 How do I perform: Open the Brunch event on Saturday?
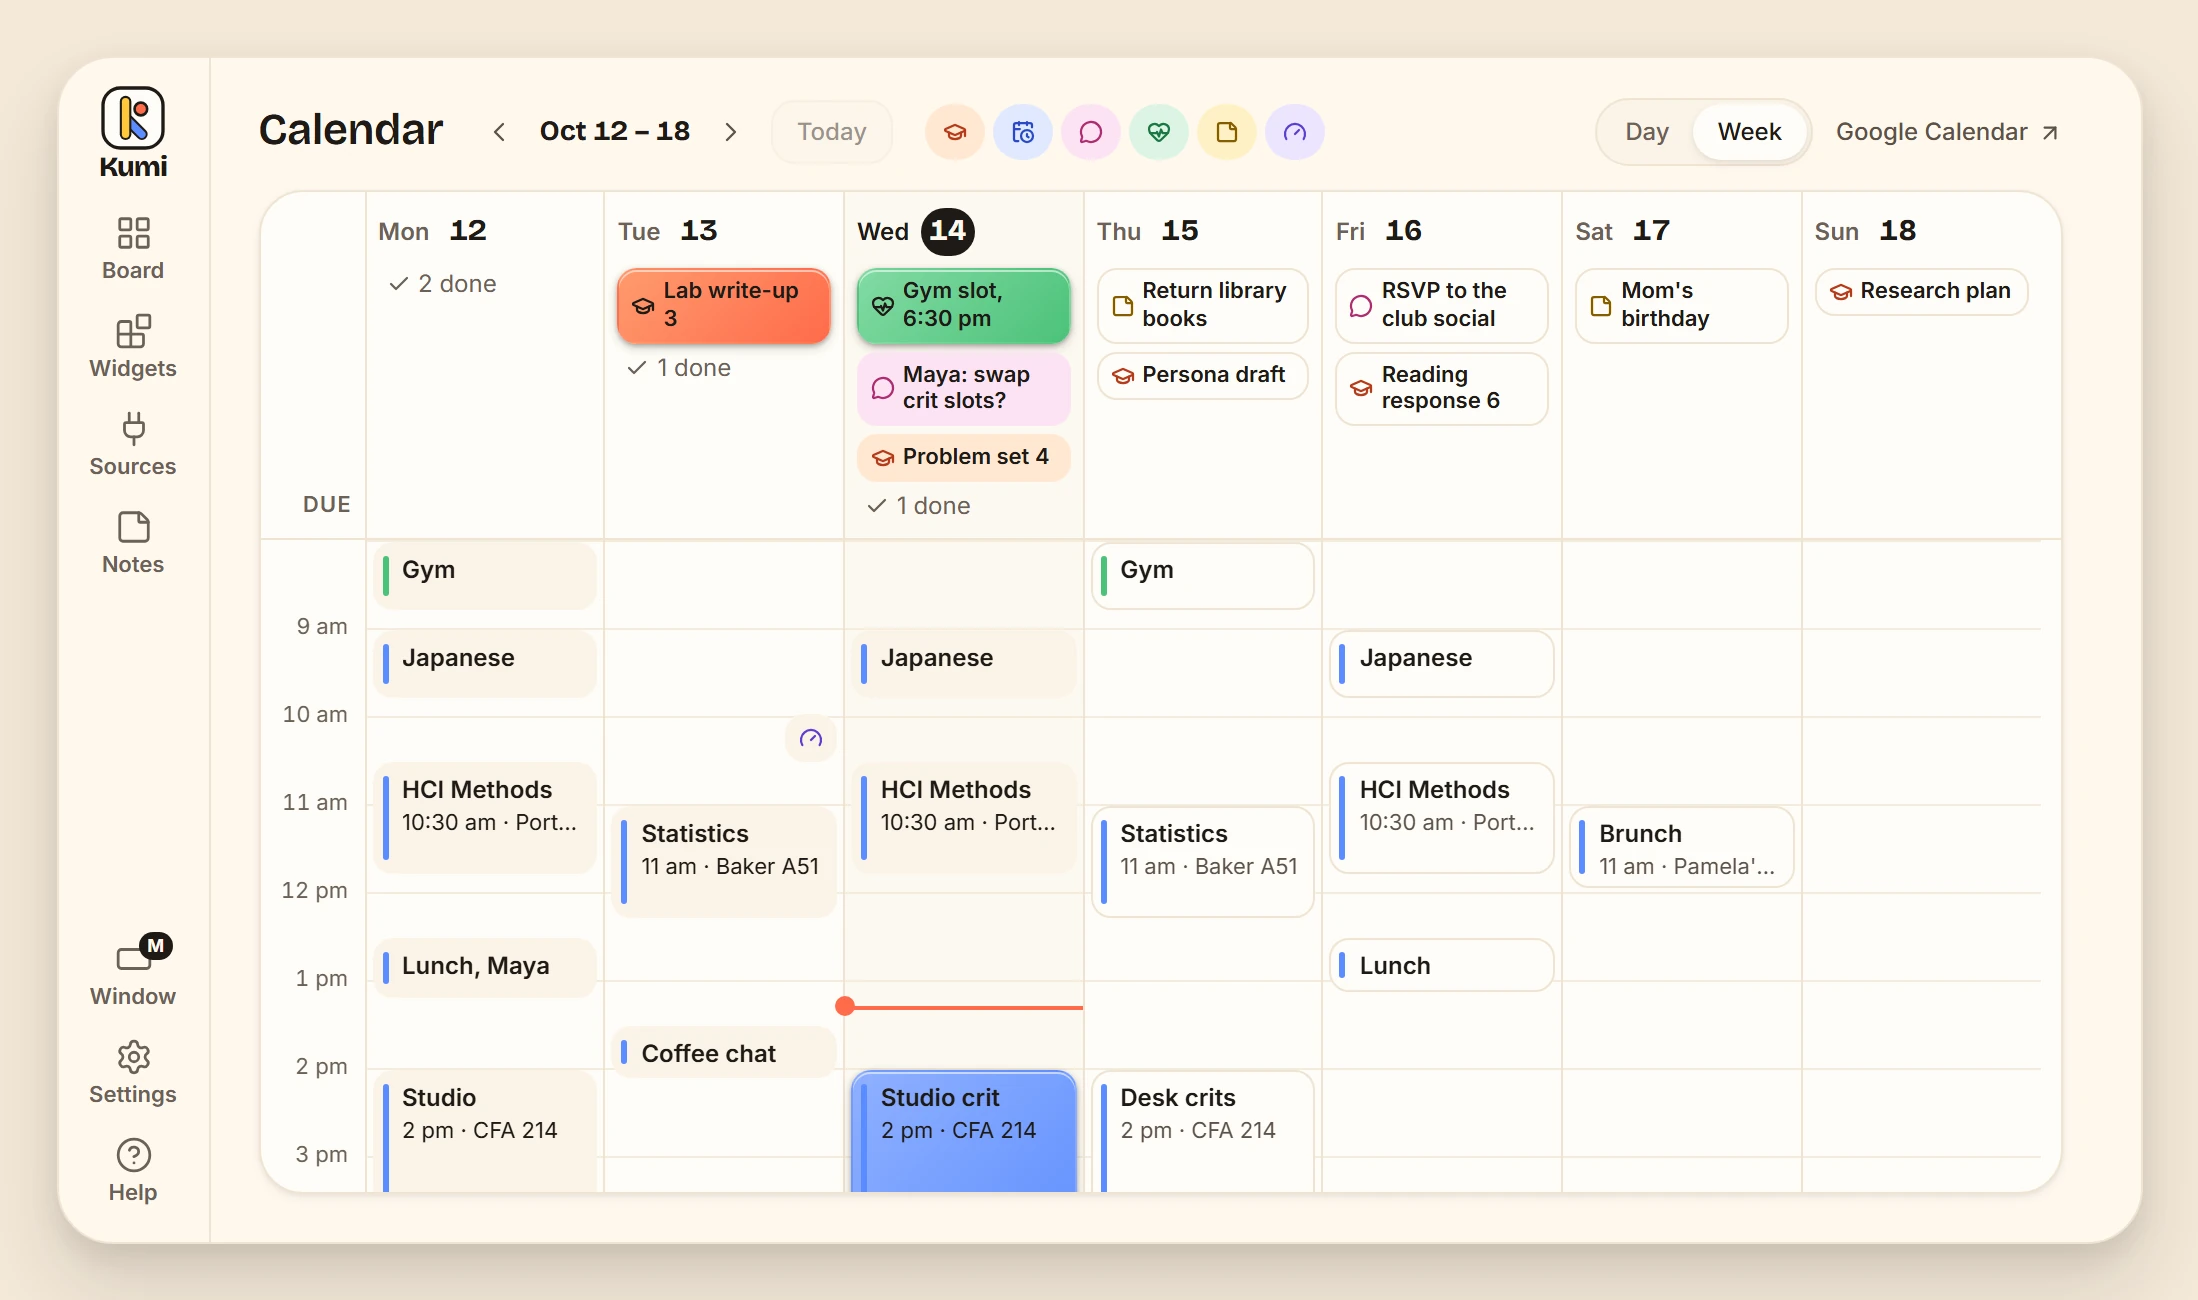(1682, 848)
